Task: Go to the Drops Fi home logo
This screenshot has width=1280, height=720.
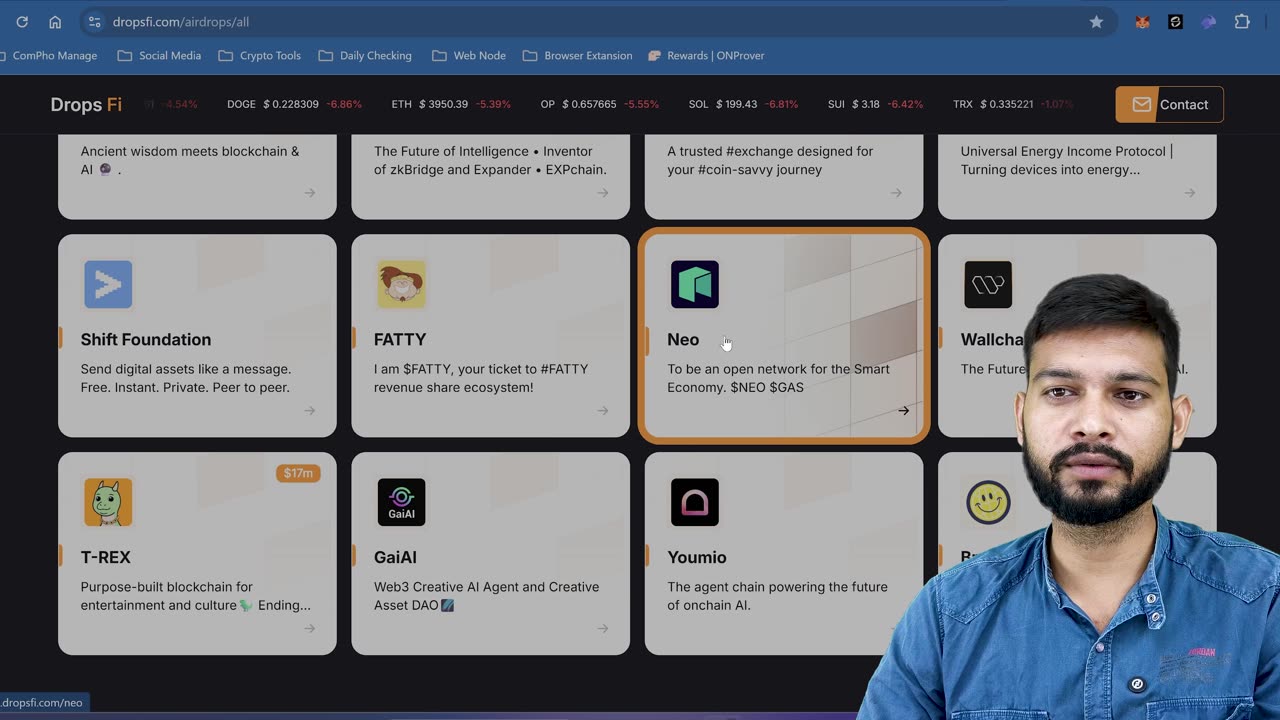Action: [x=86, y=104]
